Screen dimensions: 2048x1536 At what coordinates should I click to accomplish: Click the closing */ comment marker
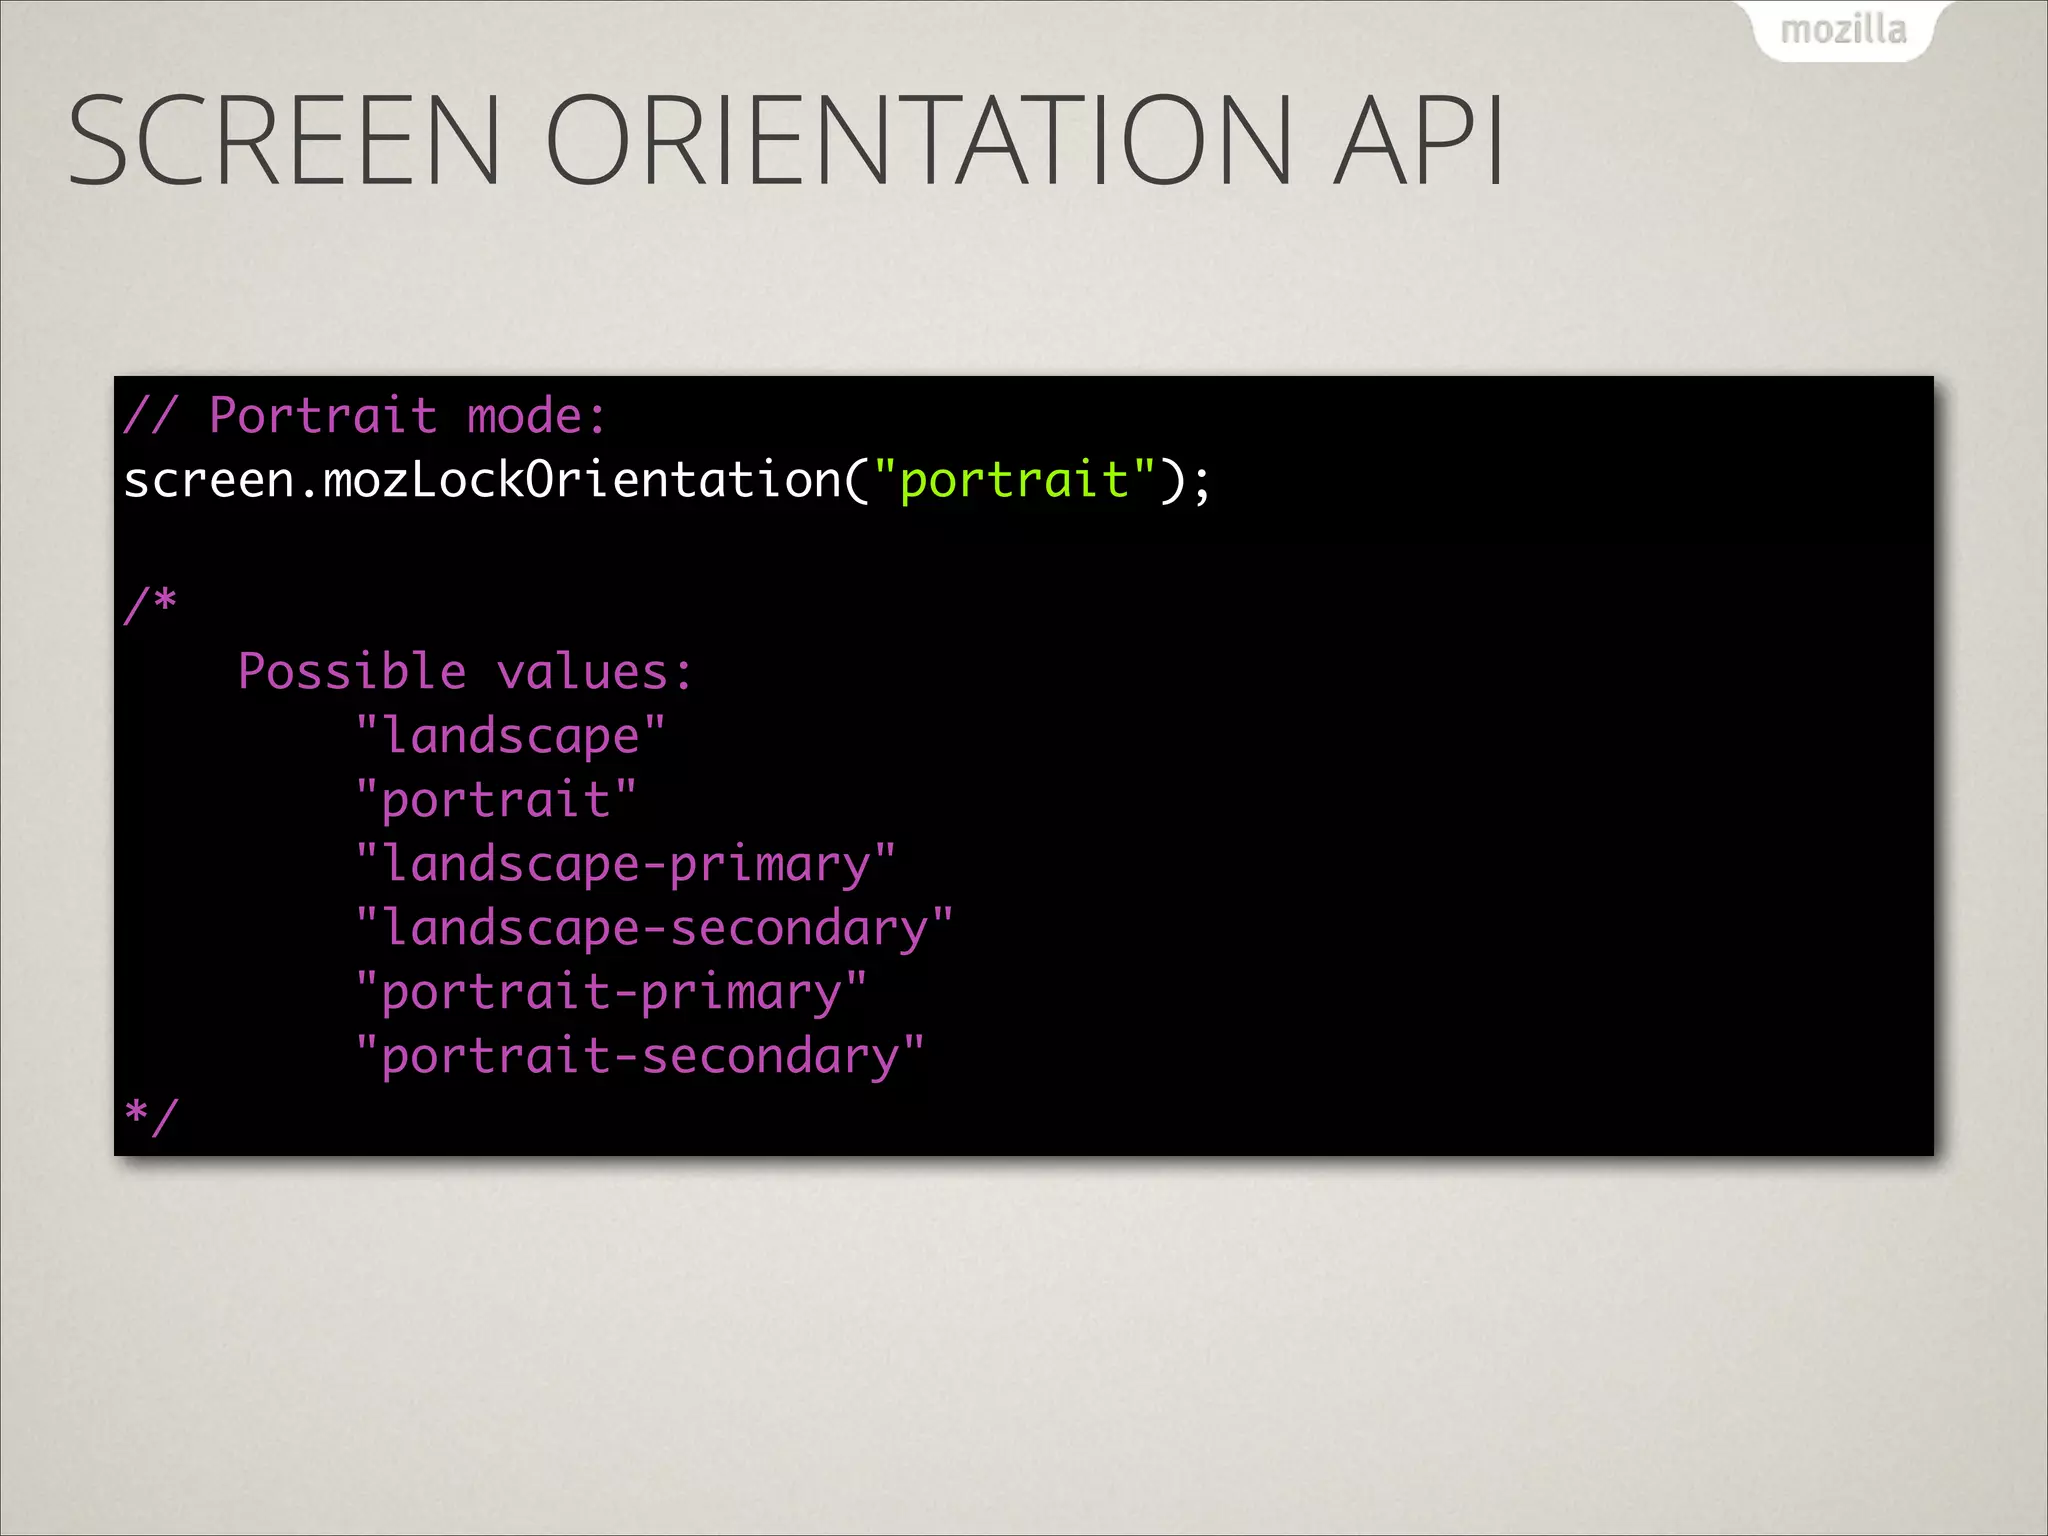pyautogui.click(x=151, y=1117)
